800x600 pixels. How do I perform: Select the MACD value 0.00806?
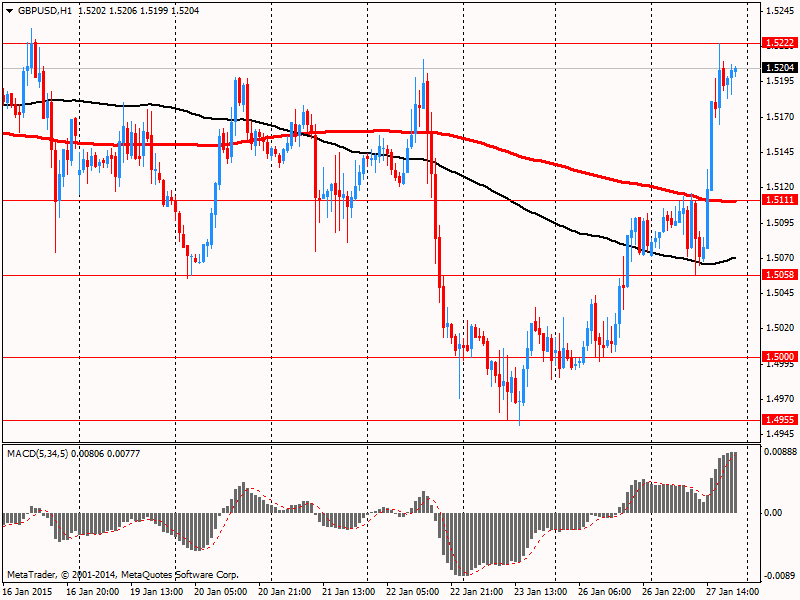point(88,454)
